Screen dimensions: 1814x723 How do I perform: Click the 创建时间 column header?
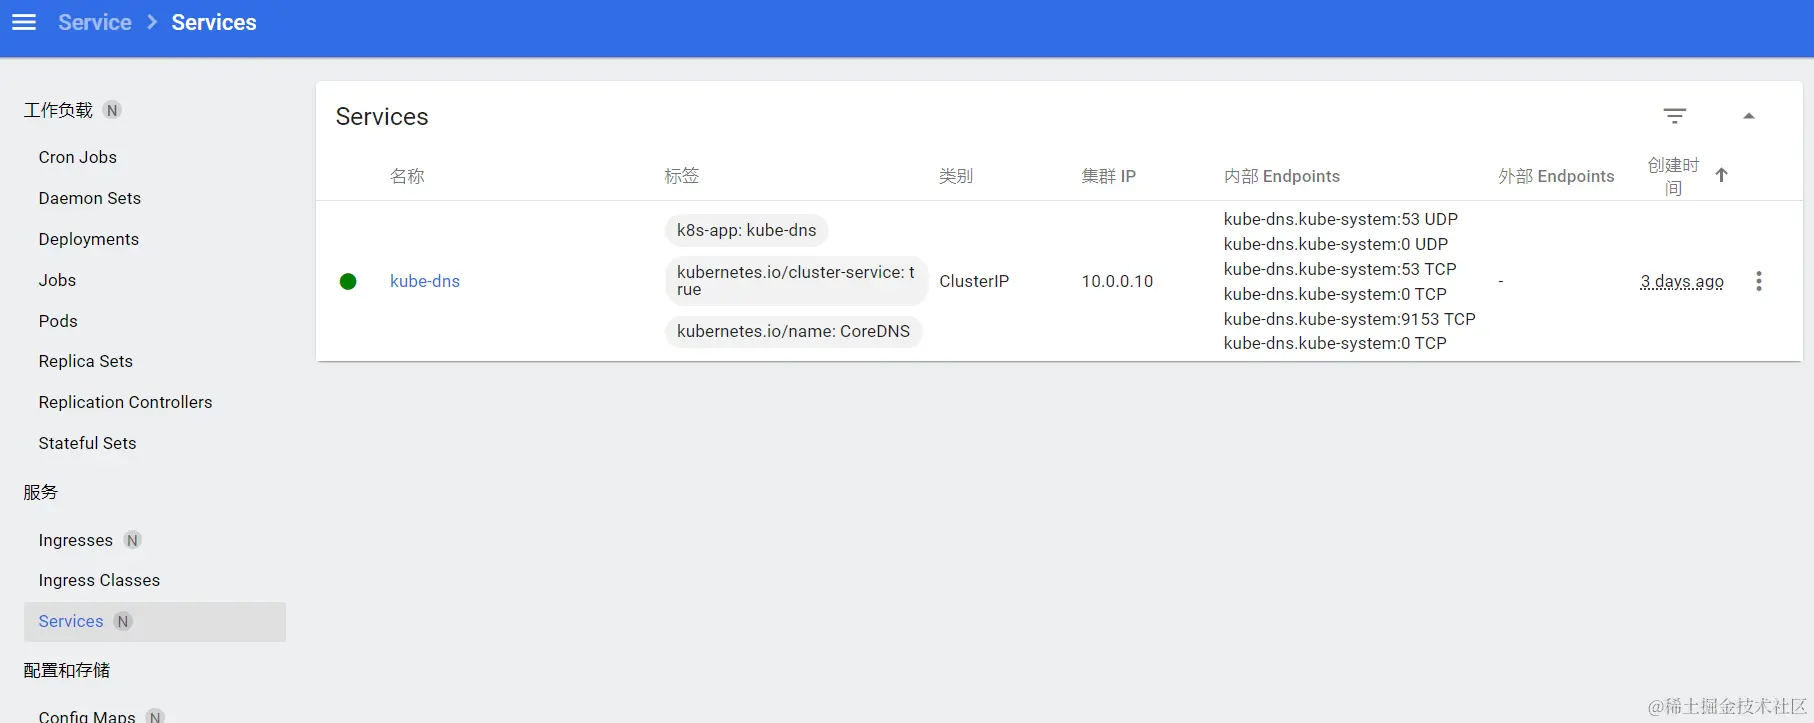pos(1673,176)
